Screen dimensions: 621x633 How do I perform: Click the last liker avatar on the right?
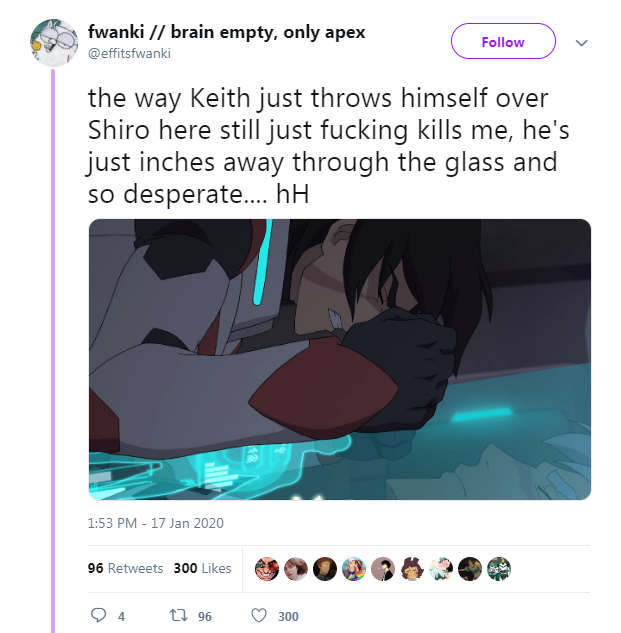[499, 569]
